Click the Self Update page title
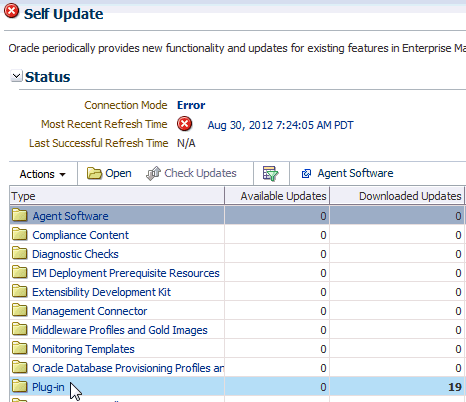 (64, 14)
